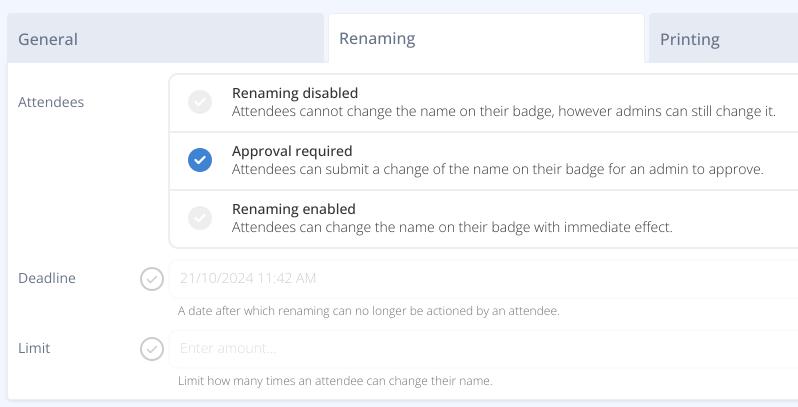Click the 'Renaming enabled' option title

coord(294,209)
